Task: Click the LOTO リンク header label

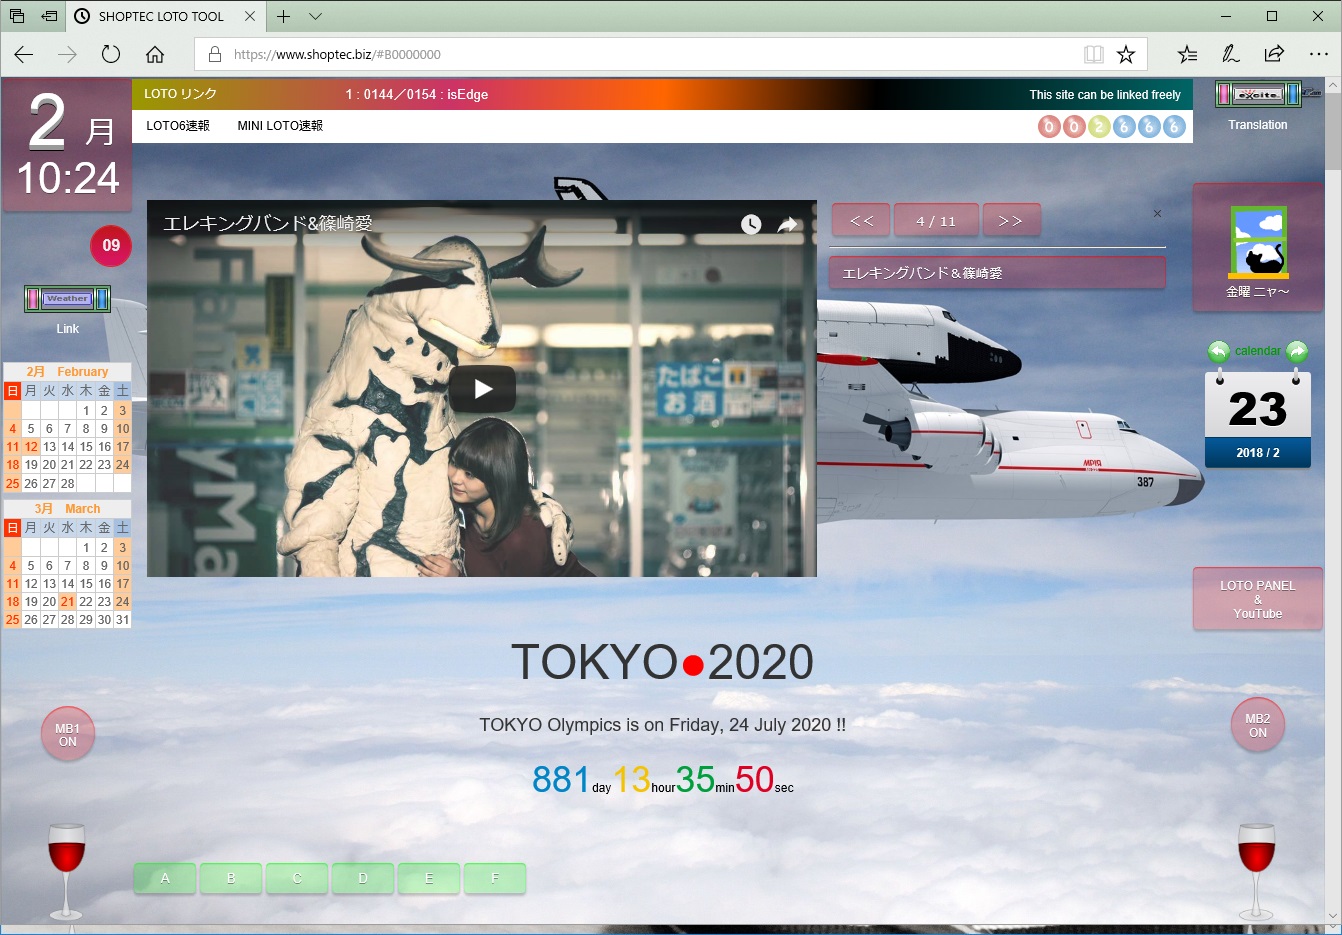Action: (180, 94)
